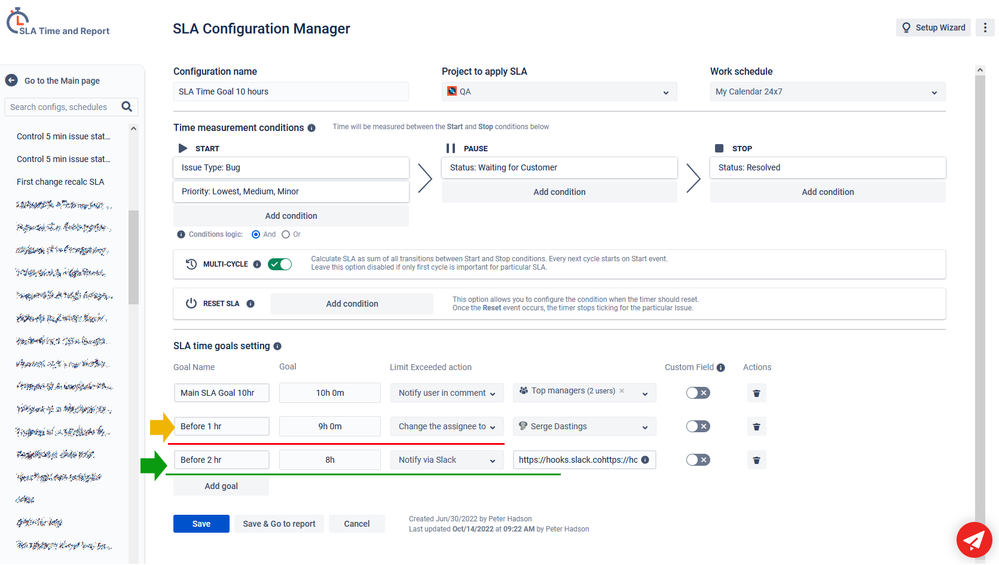Click the RESET SLA power icon

pos(191,304)
